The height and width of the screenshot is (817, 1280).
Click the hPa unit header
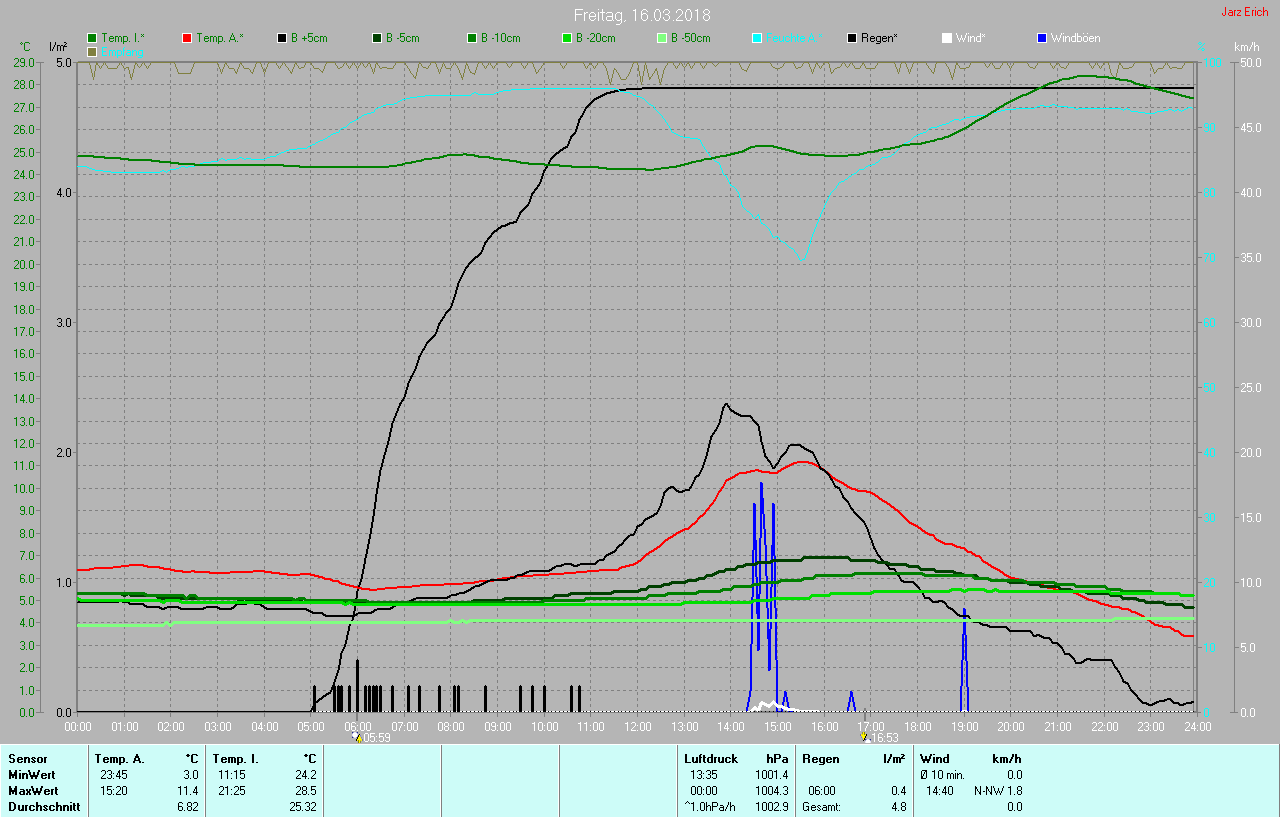(x=777, y=759)
